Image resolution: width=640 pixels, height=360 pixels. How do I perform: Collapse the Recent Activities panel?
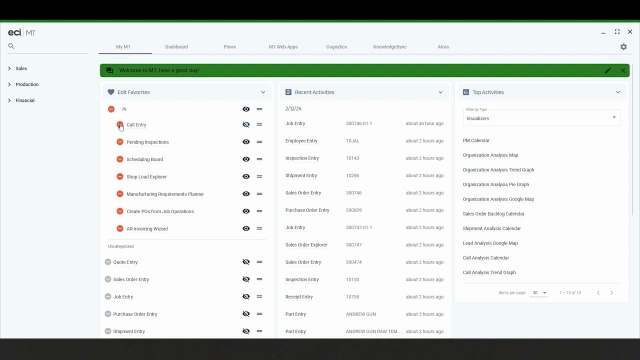click(x=440, y=92)
